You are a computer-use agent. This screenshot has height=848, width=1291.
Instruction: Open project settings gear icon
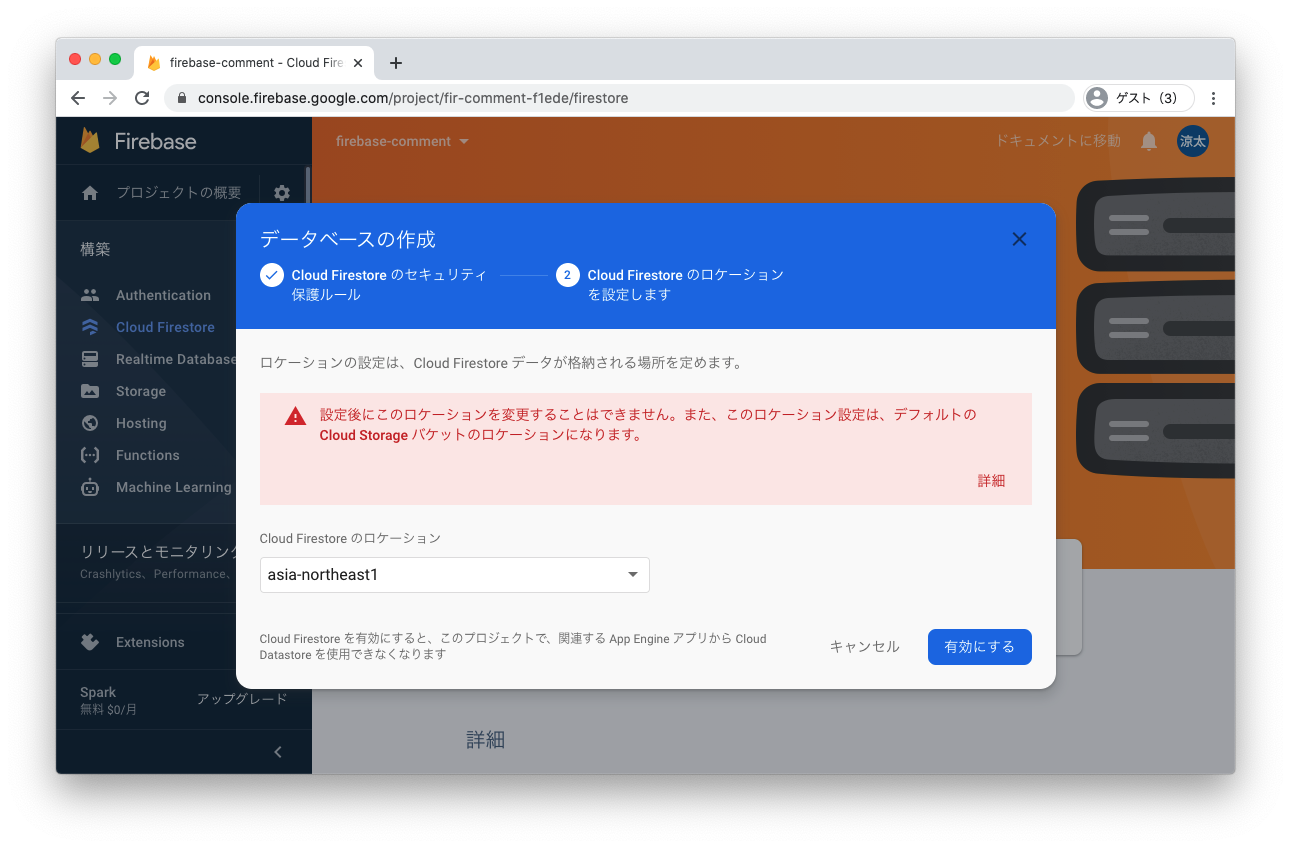point(282,193)
